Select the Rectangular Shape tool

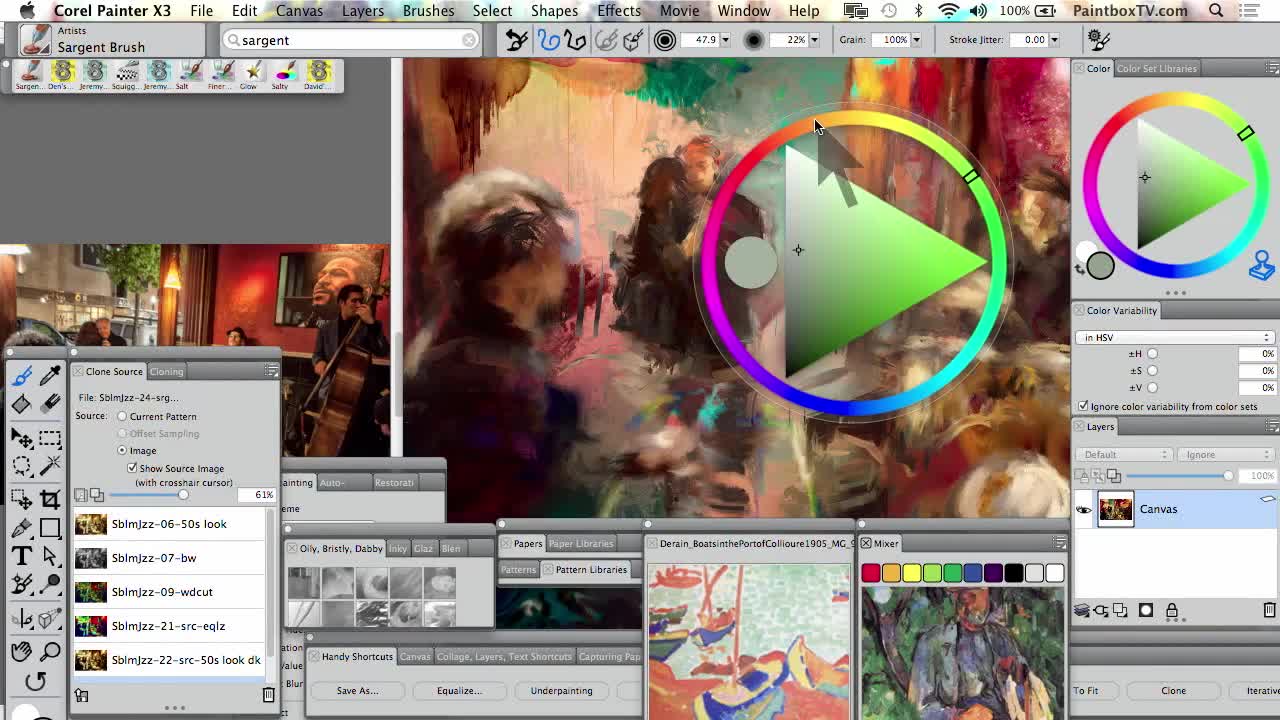tap(51, 528)
